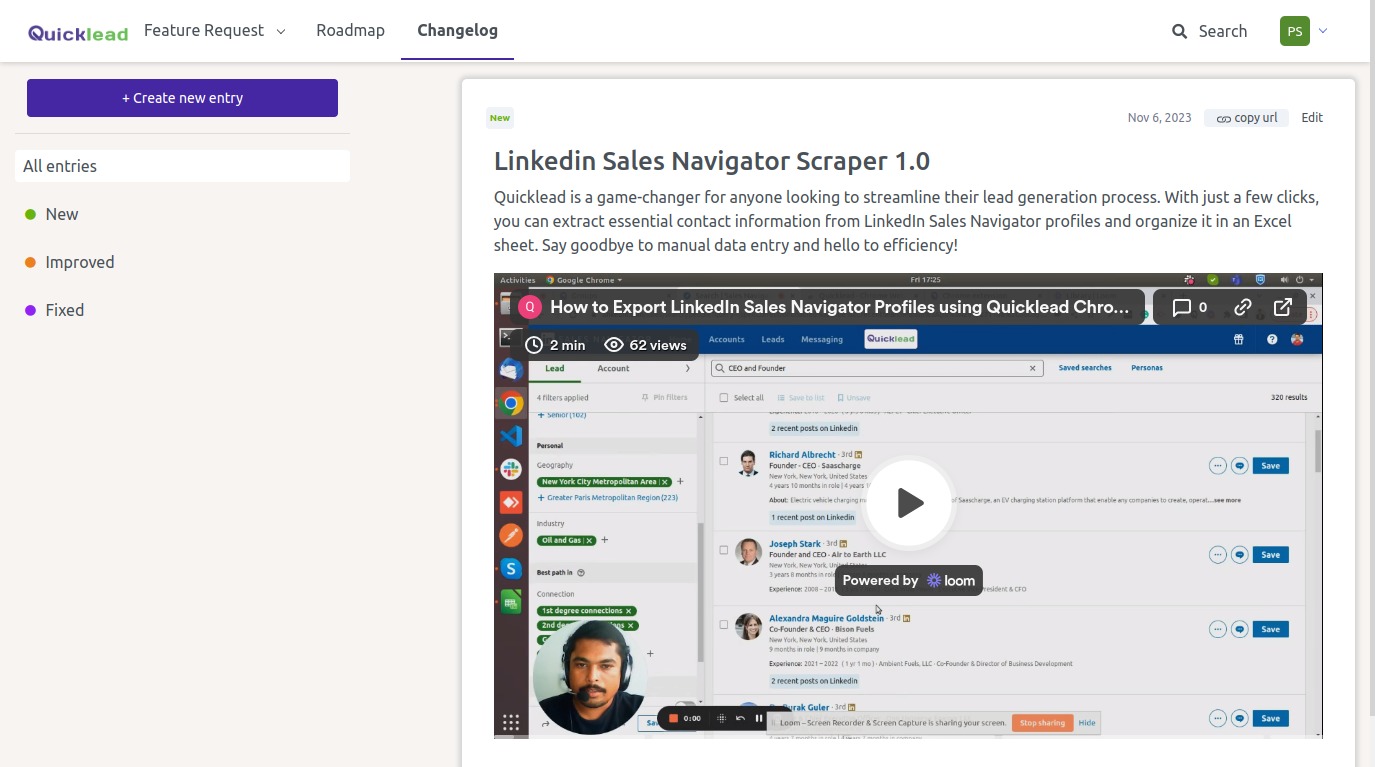This screenshot has height=767, width=1375.
Task: Filter changelog by Fixed entries
Action: (x=55, y=310)
